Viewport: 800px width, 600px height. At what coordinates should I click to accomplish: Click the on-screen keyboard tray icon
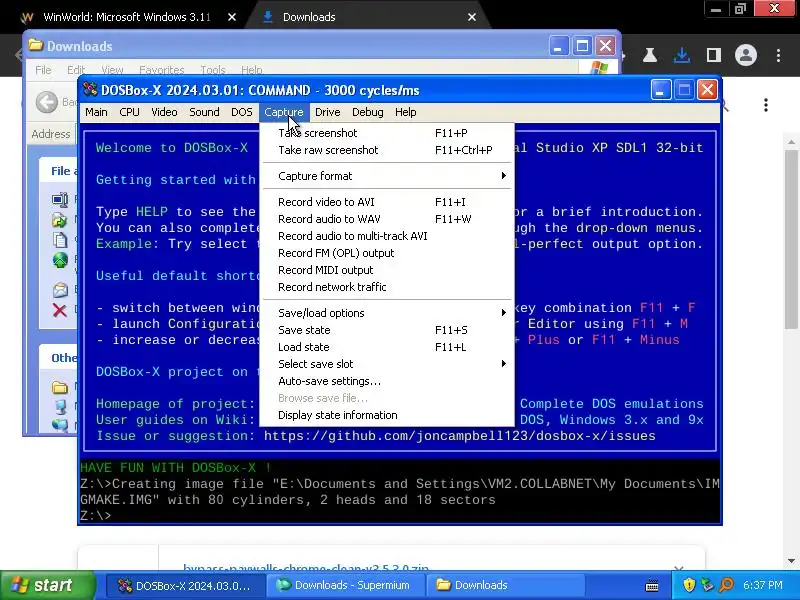pos(652,586)
